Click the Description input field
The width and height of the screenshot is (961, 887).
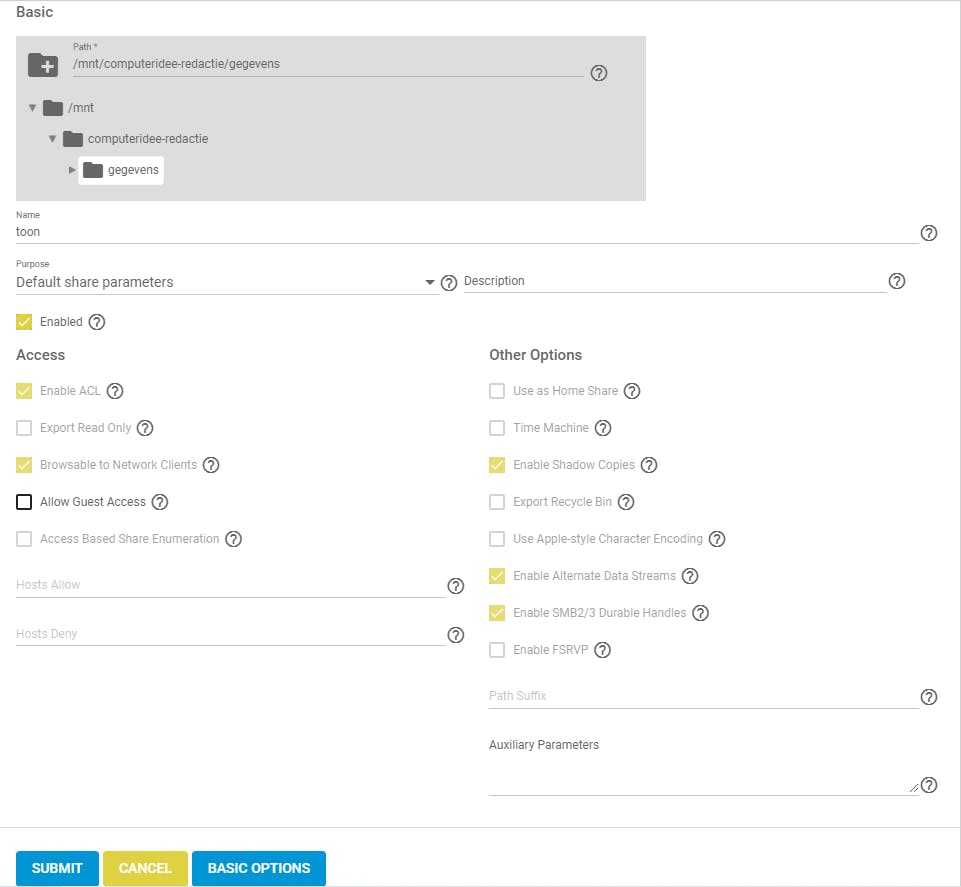click(x=675, y=282)
